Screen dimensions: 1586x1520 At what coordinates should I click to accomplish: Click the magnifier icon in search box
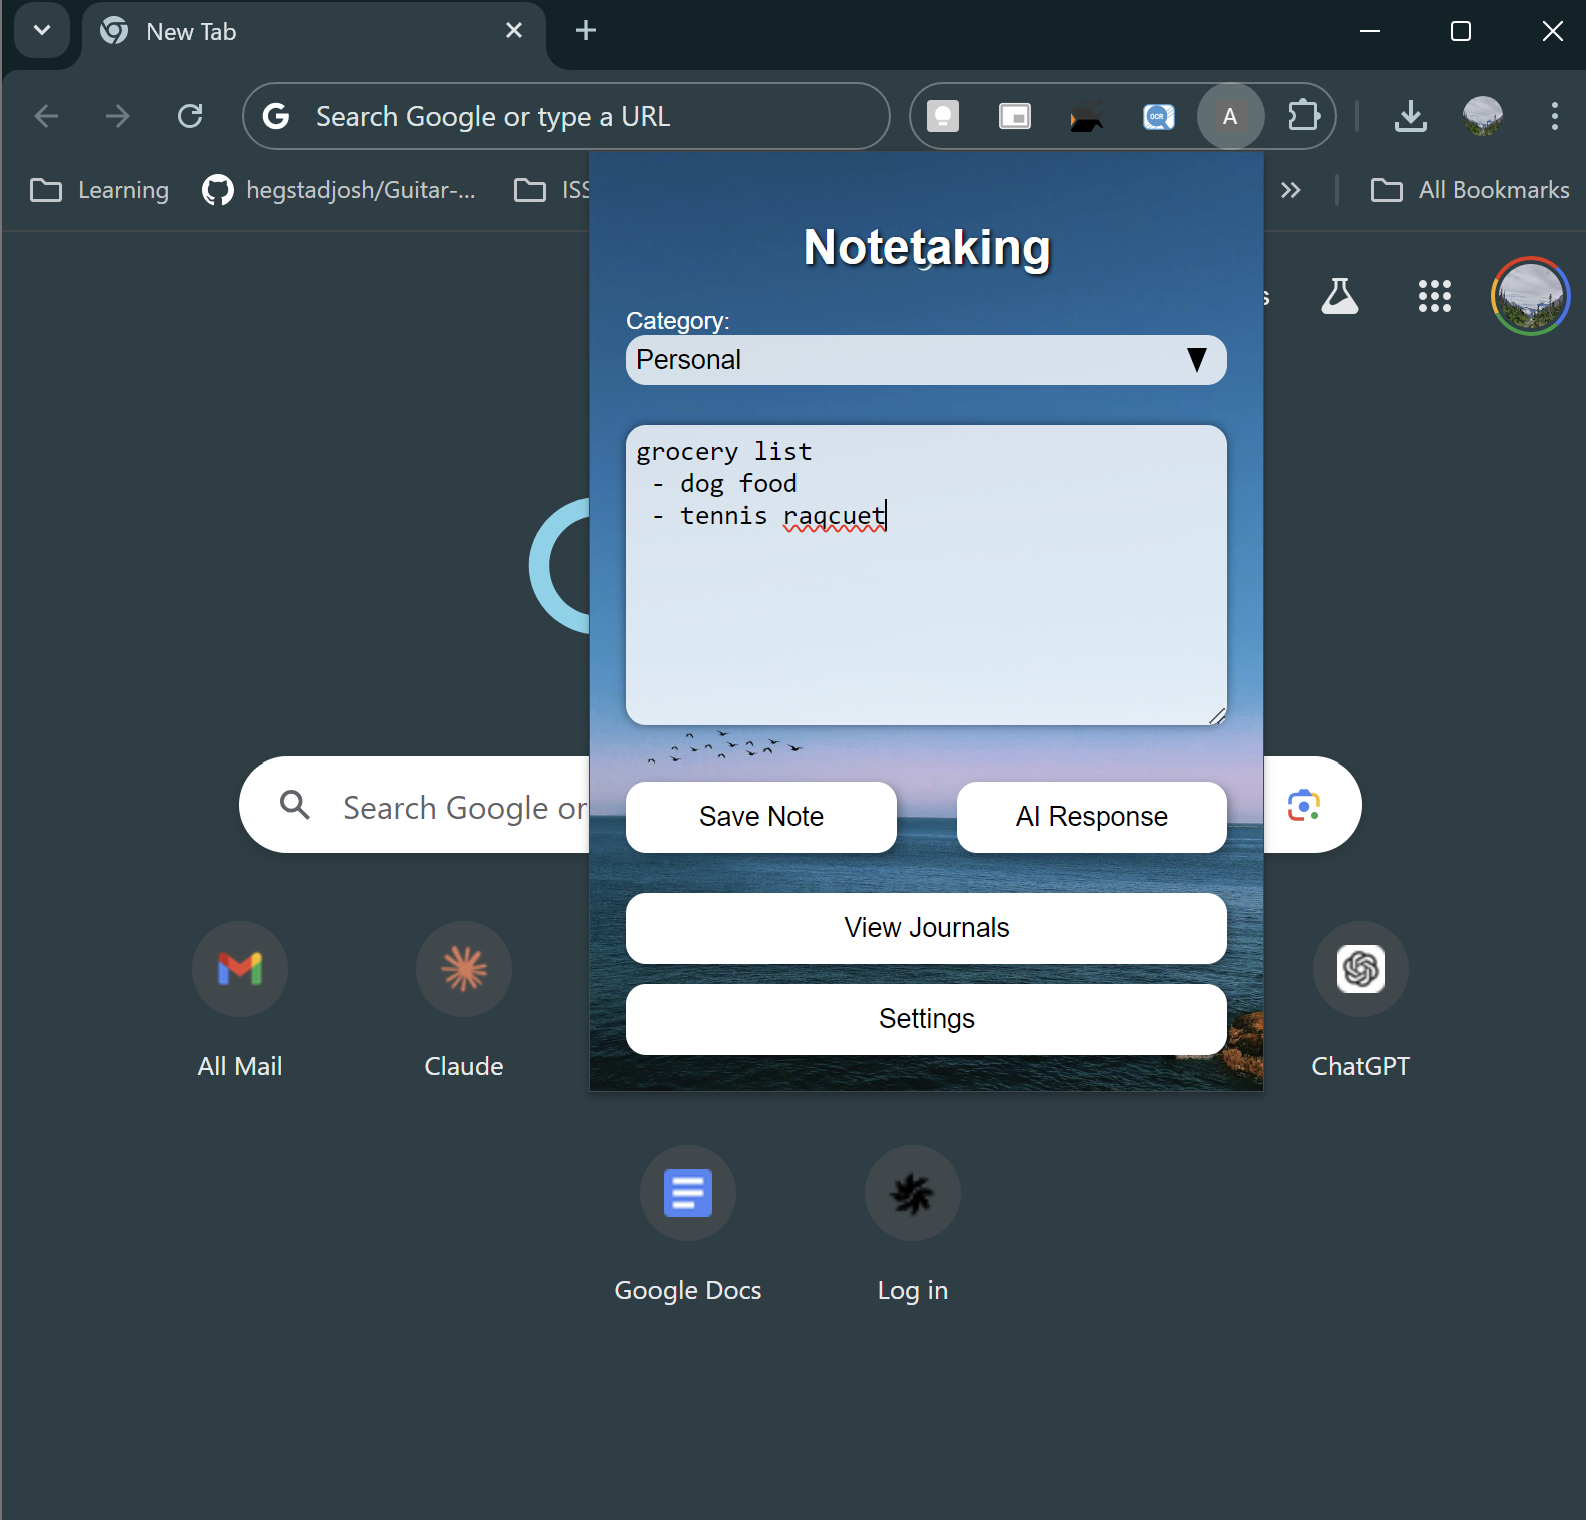click(295, 805)
